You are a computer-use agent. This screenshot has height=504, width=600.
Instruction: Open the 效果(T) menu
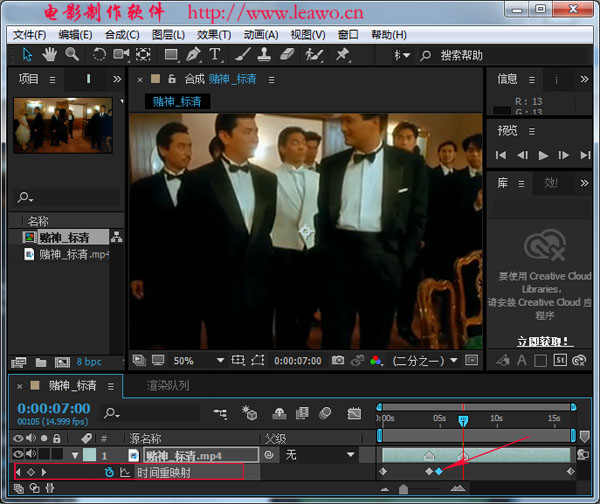point(214,35)
